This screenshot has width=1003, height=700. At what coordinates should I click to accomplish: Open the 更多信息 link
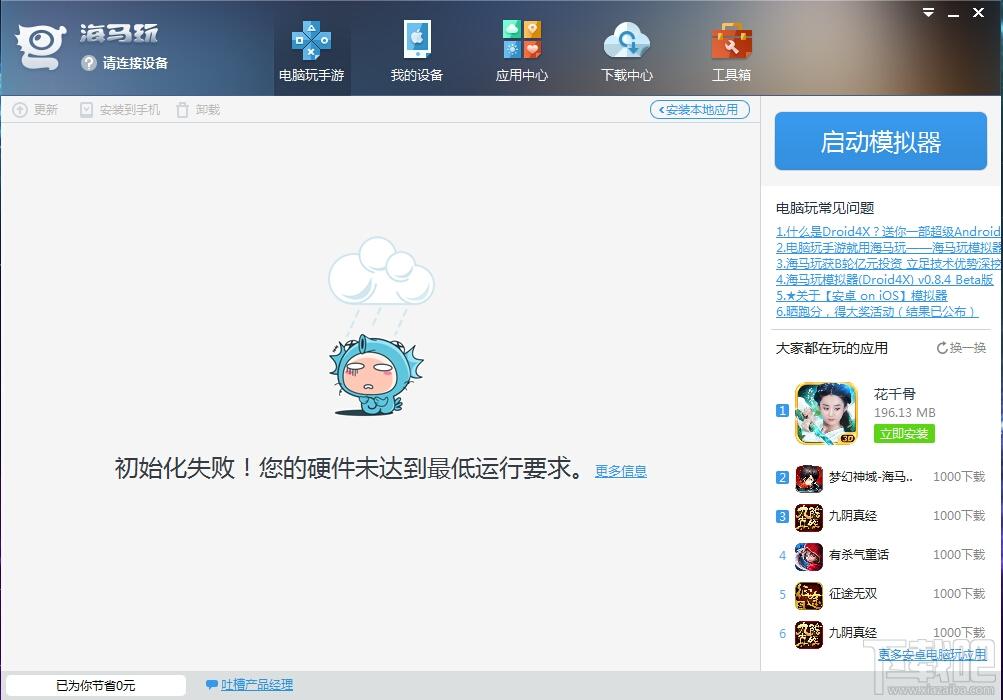620,472
